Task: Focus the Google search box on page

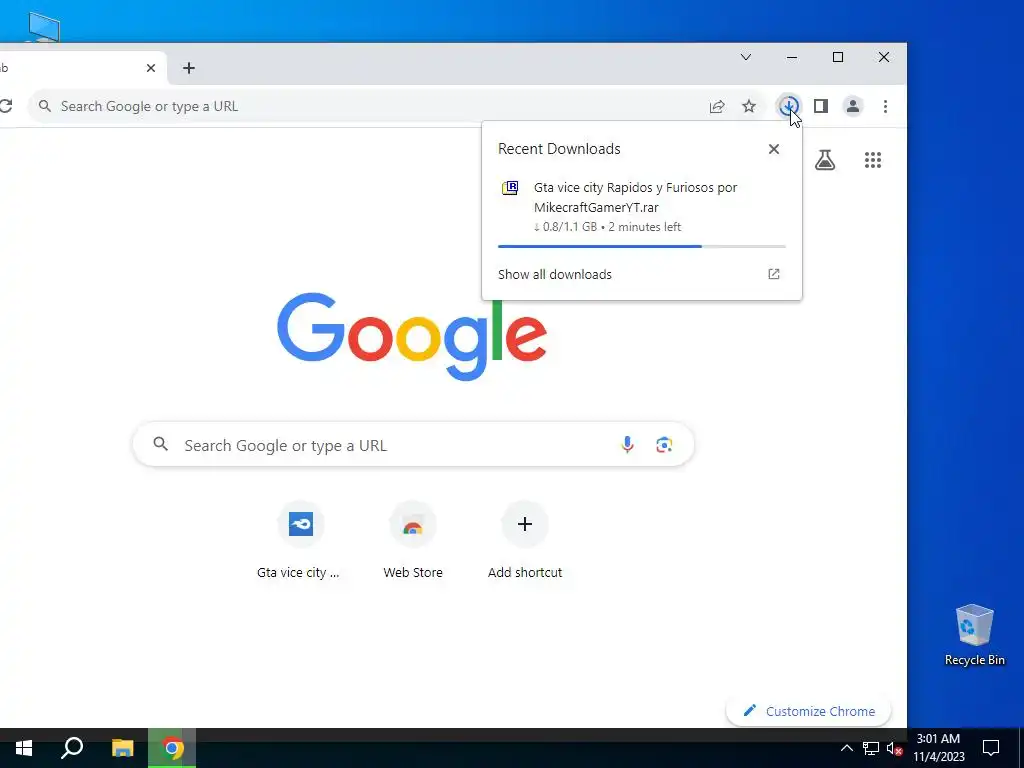Action: (413, 445)
